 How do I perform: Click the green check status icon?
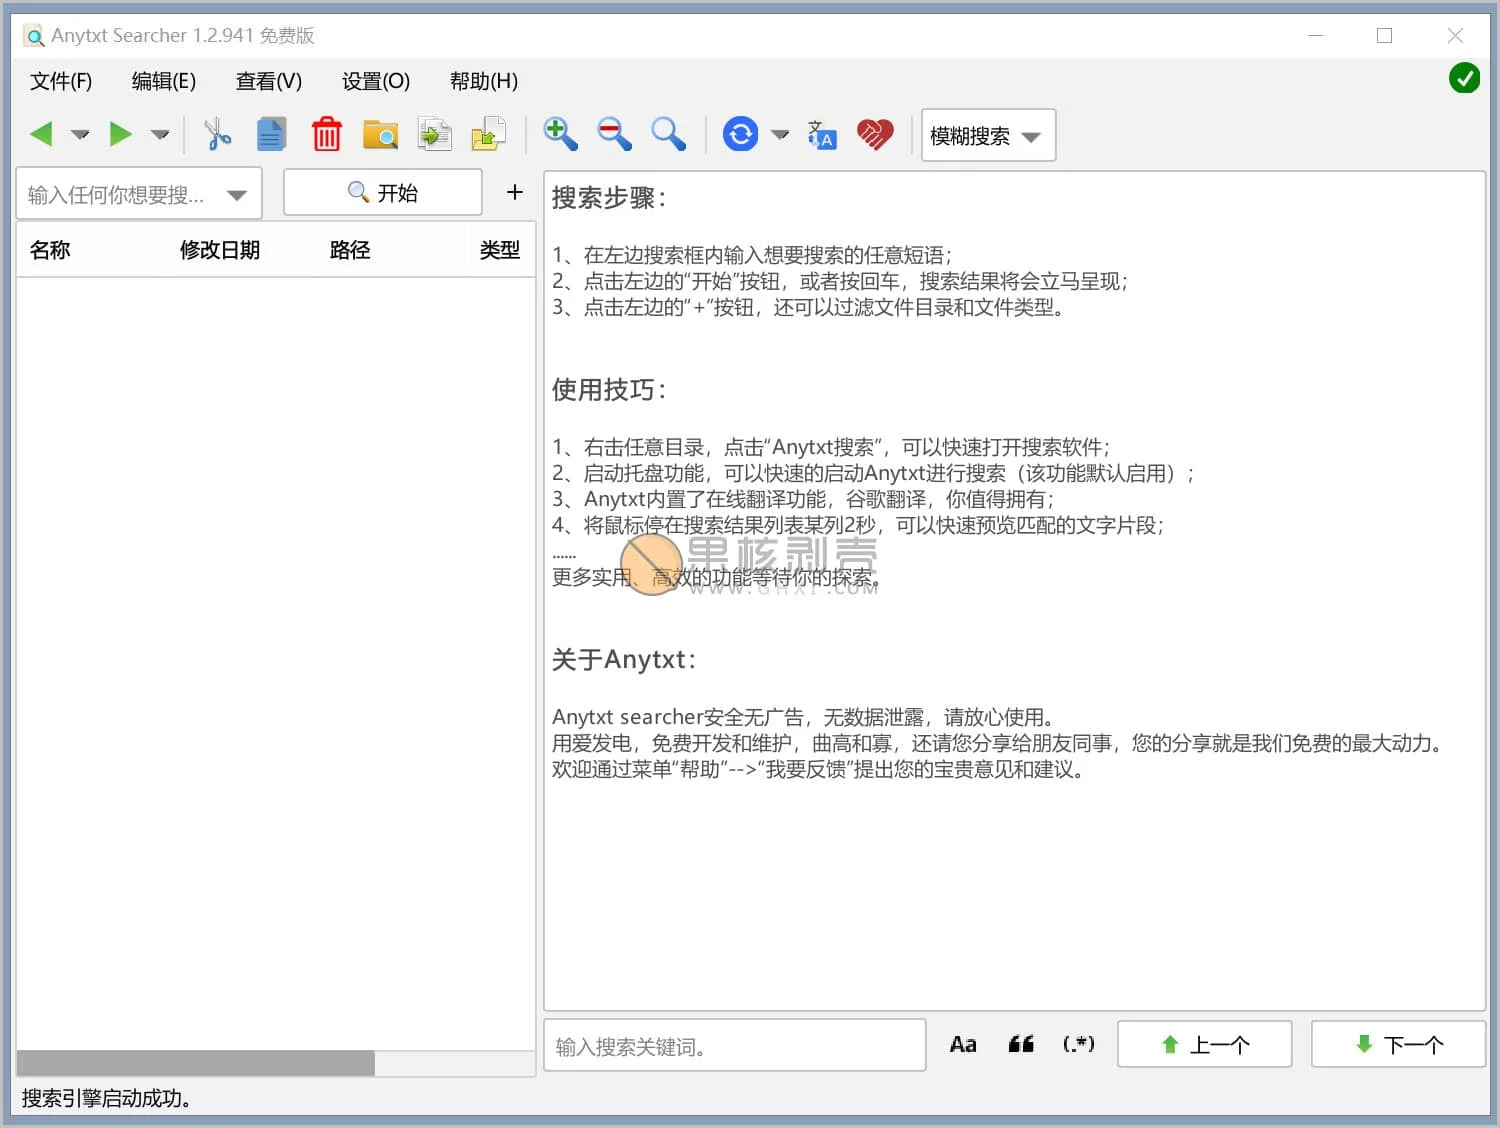click(x=1464, y=77)
